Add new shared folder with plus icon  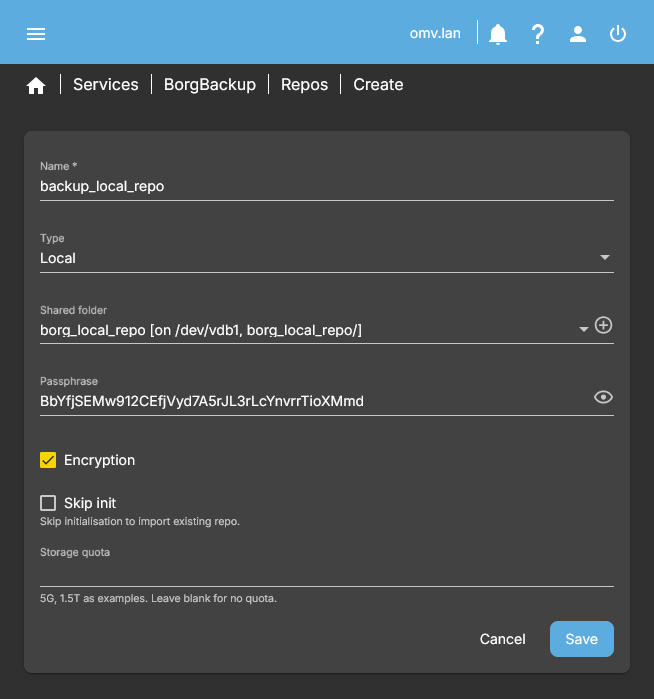point(603,325)
